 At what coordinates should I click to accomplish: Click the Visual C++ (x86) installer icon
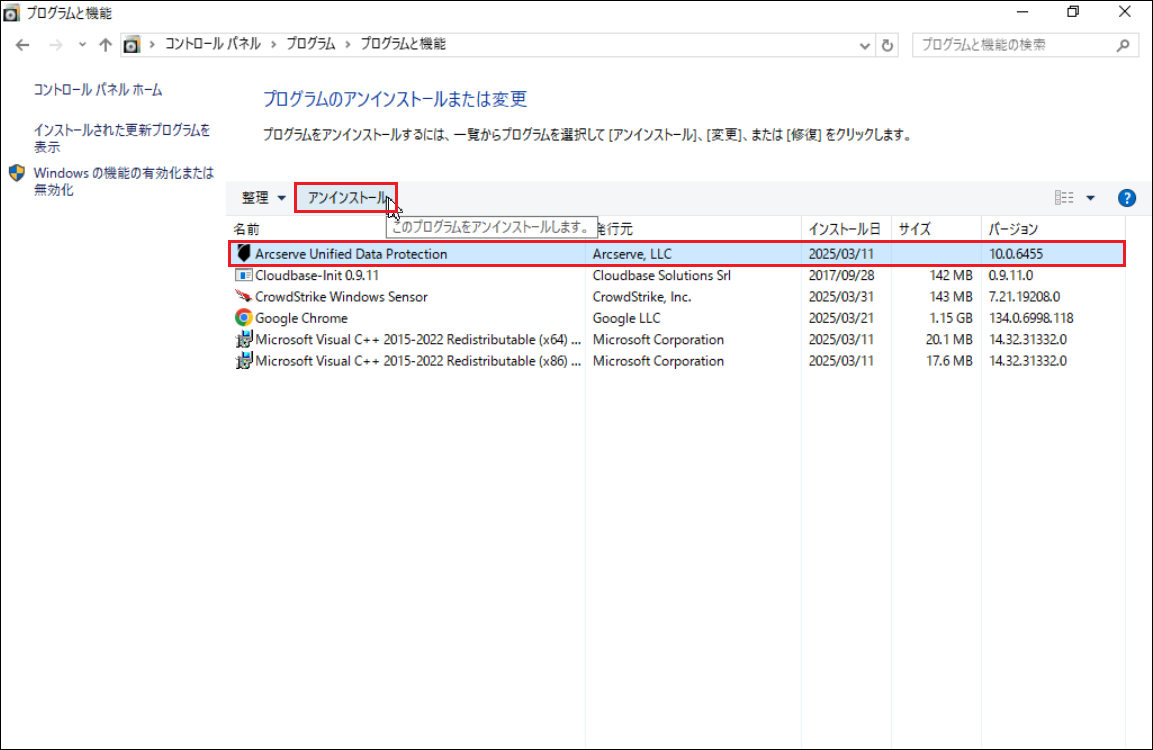pyautogui.click(x=243, y=360)
